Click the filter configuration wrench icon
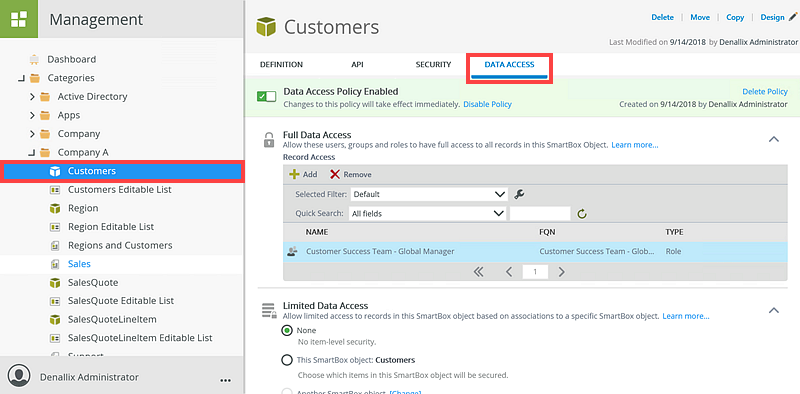 click(x=519, y=194)
